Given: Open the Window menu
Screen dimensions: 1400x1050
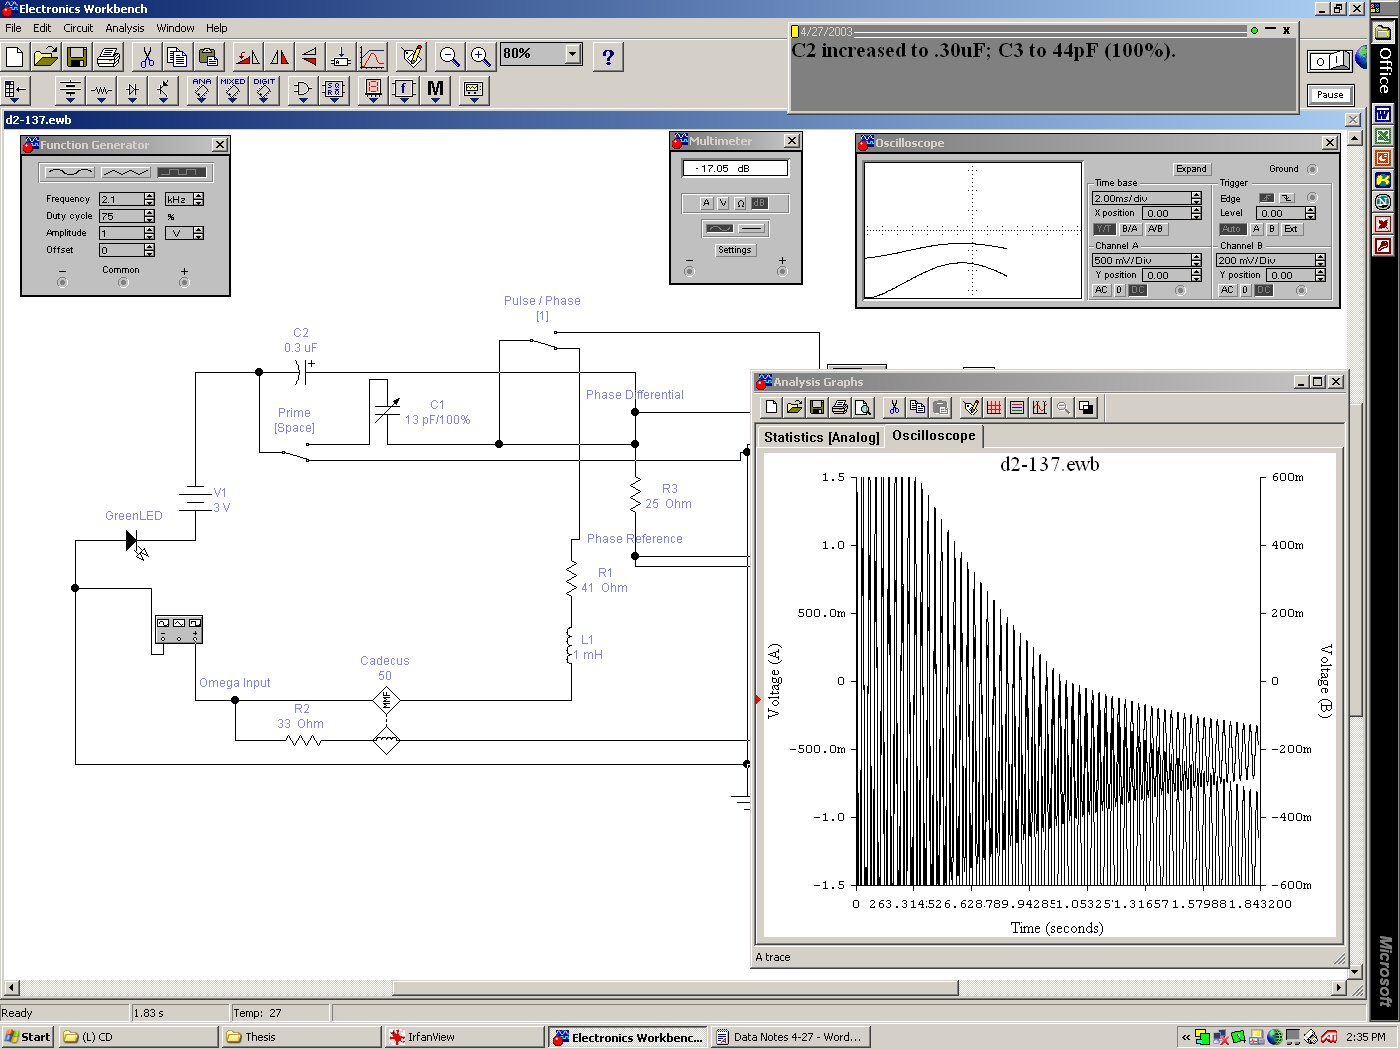Looking at the screenshot, I should coord(175,28).
